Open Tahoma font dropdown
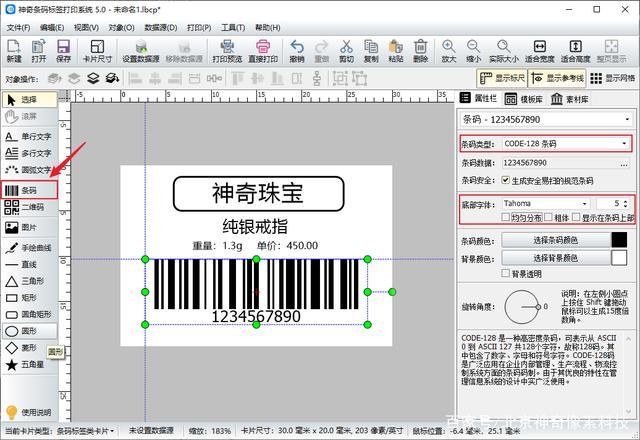The width and height of the screenshot is (640, 440). (x=546, y=203)
